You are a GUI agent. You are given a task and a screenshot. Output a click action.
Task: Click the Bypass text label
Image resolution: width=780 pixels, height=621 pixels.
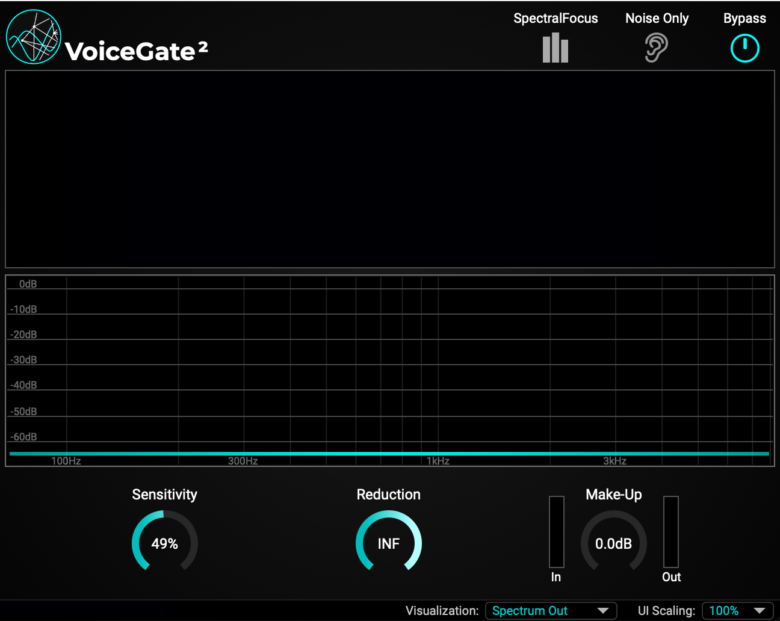click(x=744, y=18)
